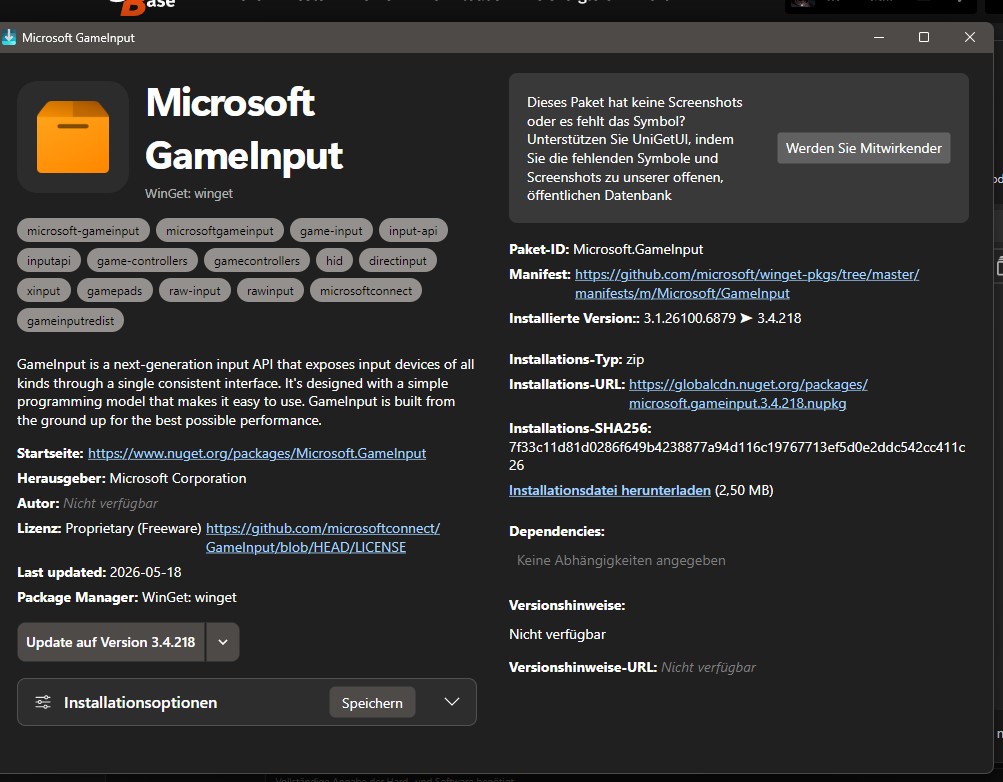
Task: Click Werden Sie Mitwirkender button
Action: pyautogui.click(x=864, y=148)
